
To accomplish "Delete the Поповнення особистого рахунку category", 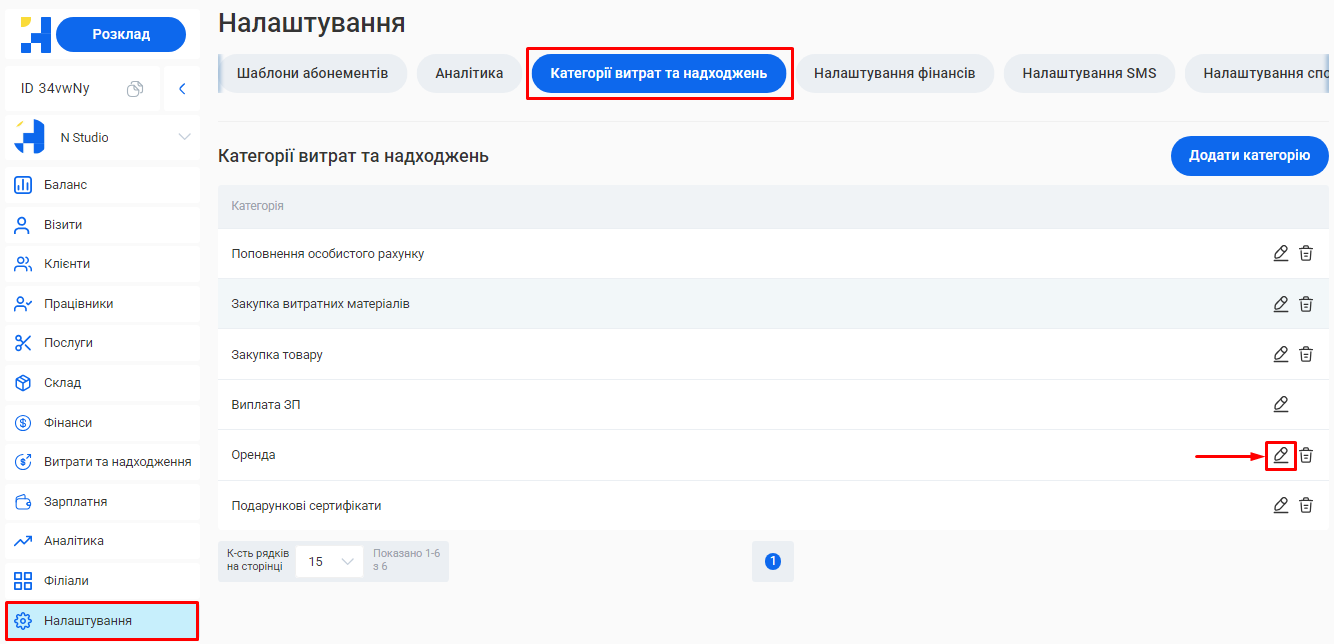I will [x=1307, y=253].
